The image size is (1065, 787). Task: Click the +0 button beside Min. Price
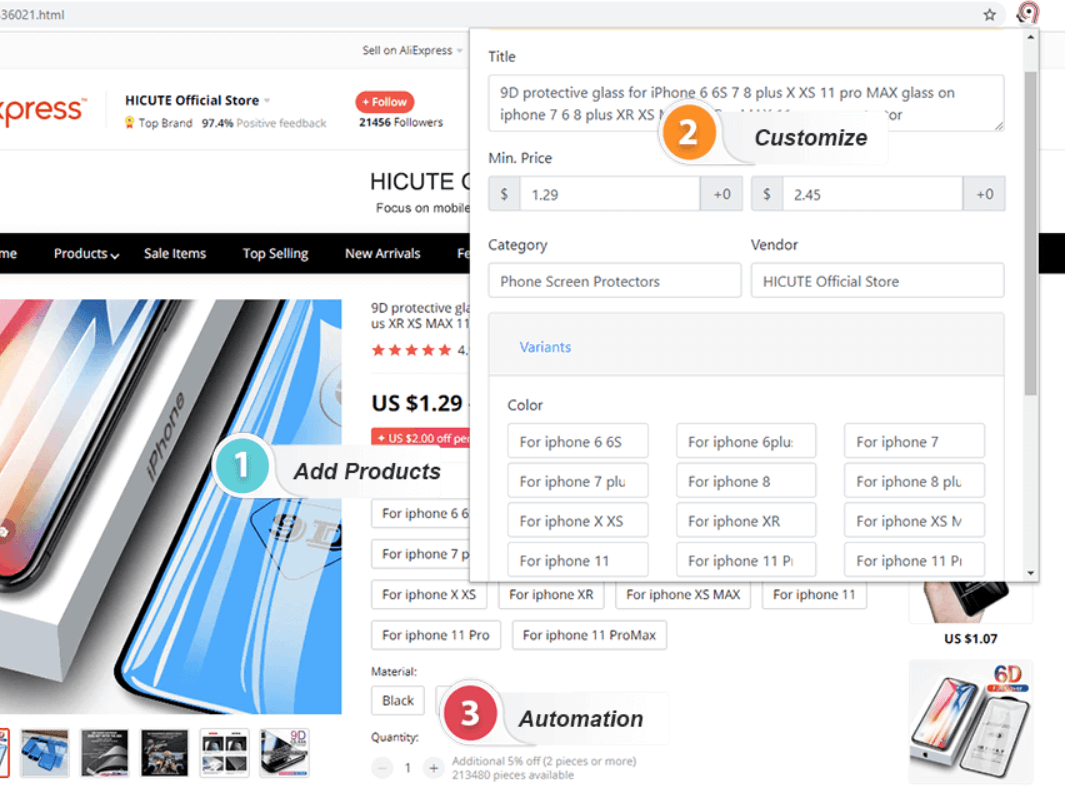pyautogui.click(x=721, y=193)
